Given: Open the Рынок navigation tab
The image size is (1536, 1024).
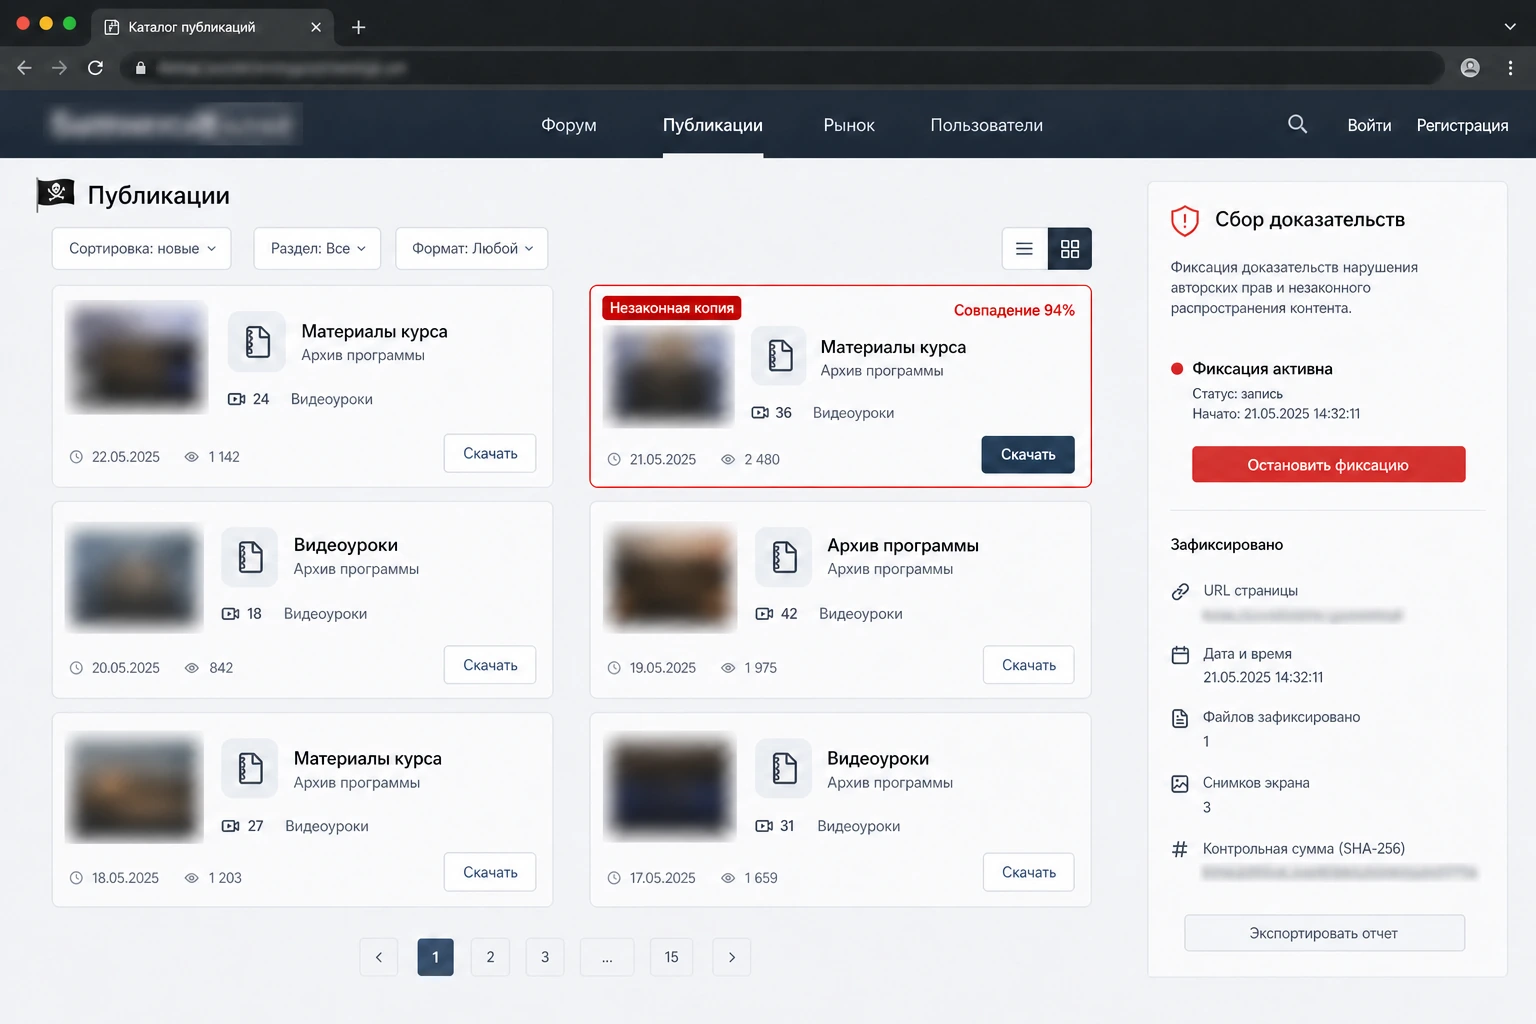Looking at the screenshot, I should [849, 125].
